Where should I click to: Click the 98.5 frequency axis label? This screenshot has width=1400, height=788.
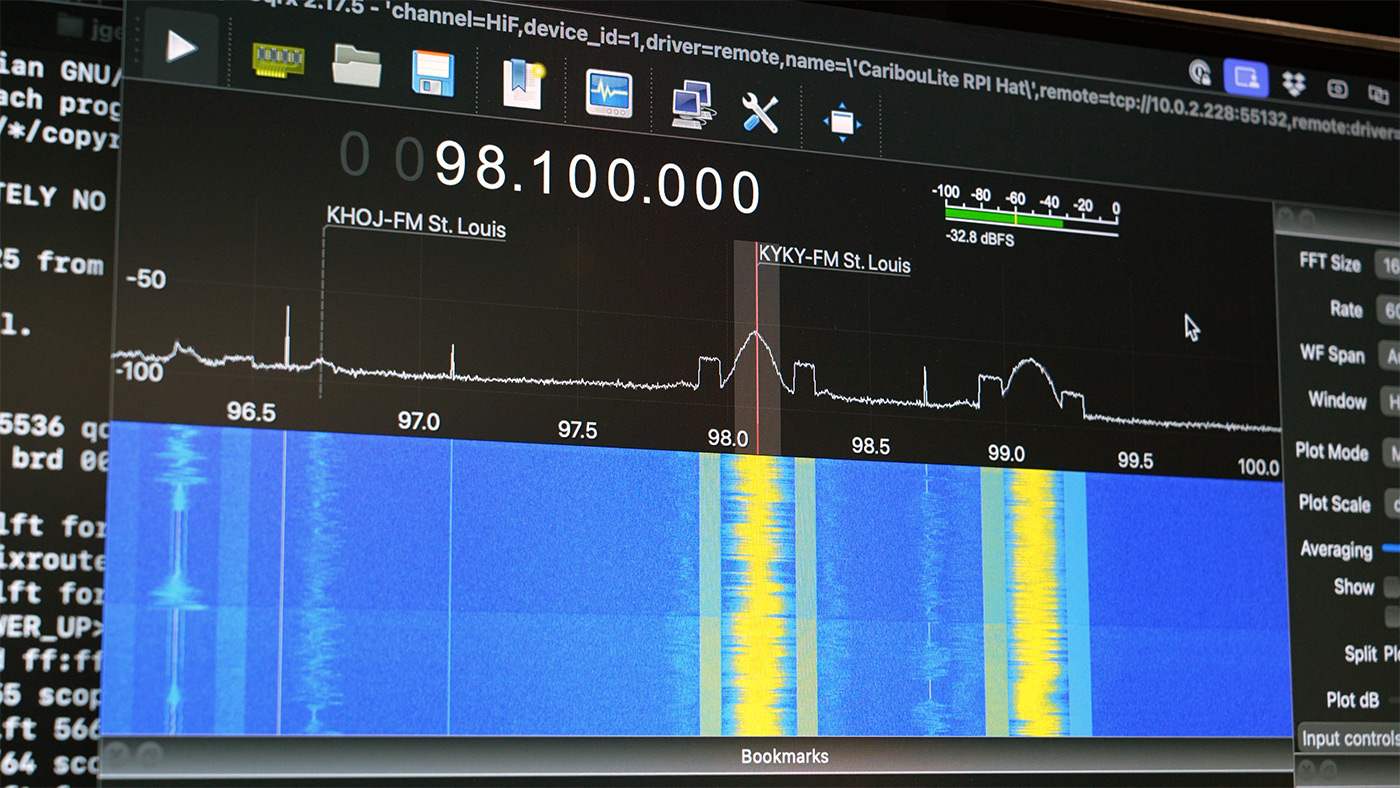[x=870, y=446]
